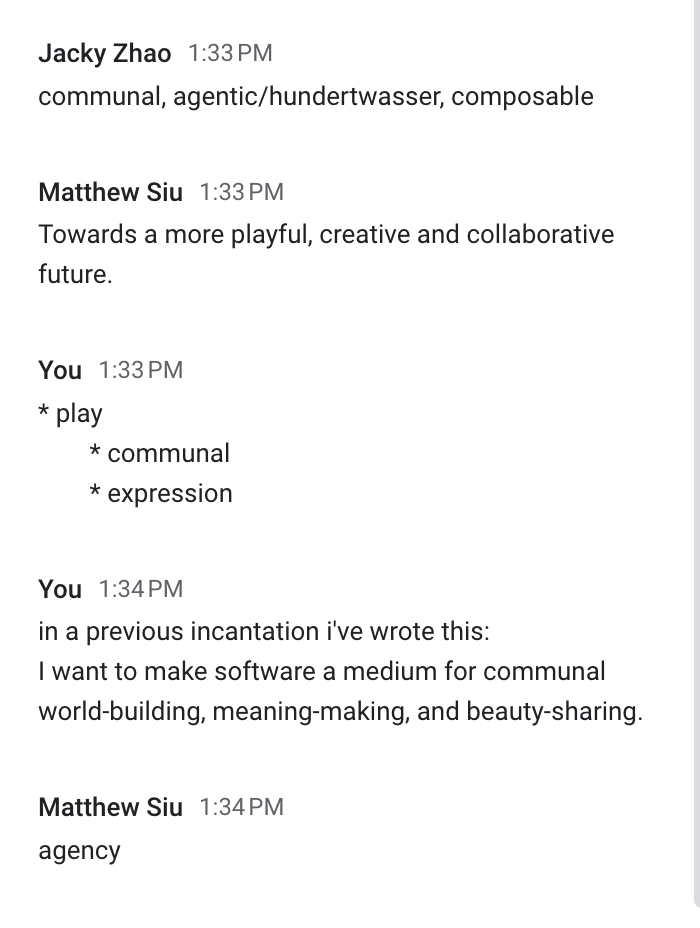Click the Jacky Zhao sender name
This screenshot has height=928, width=700.
click(104, 53)
